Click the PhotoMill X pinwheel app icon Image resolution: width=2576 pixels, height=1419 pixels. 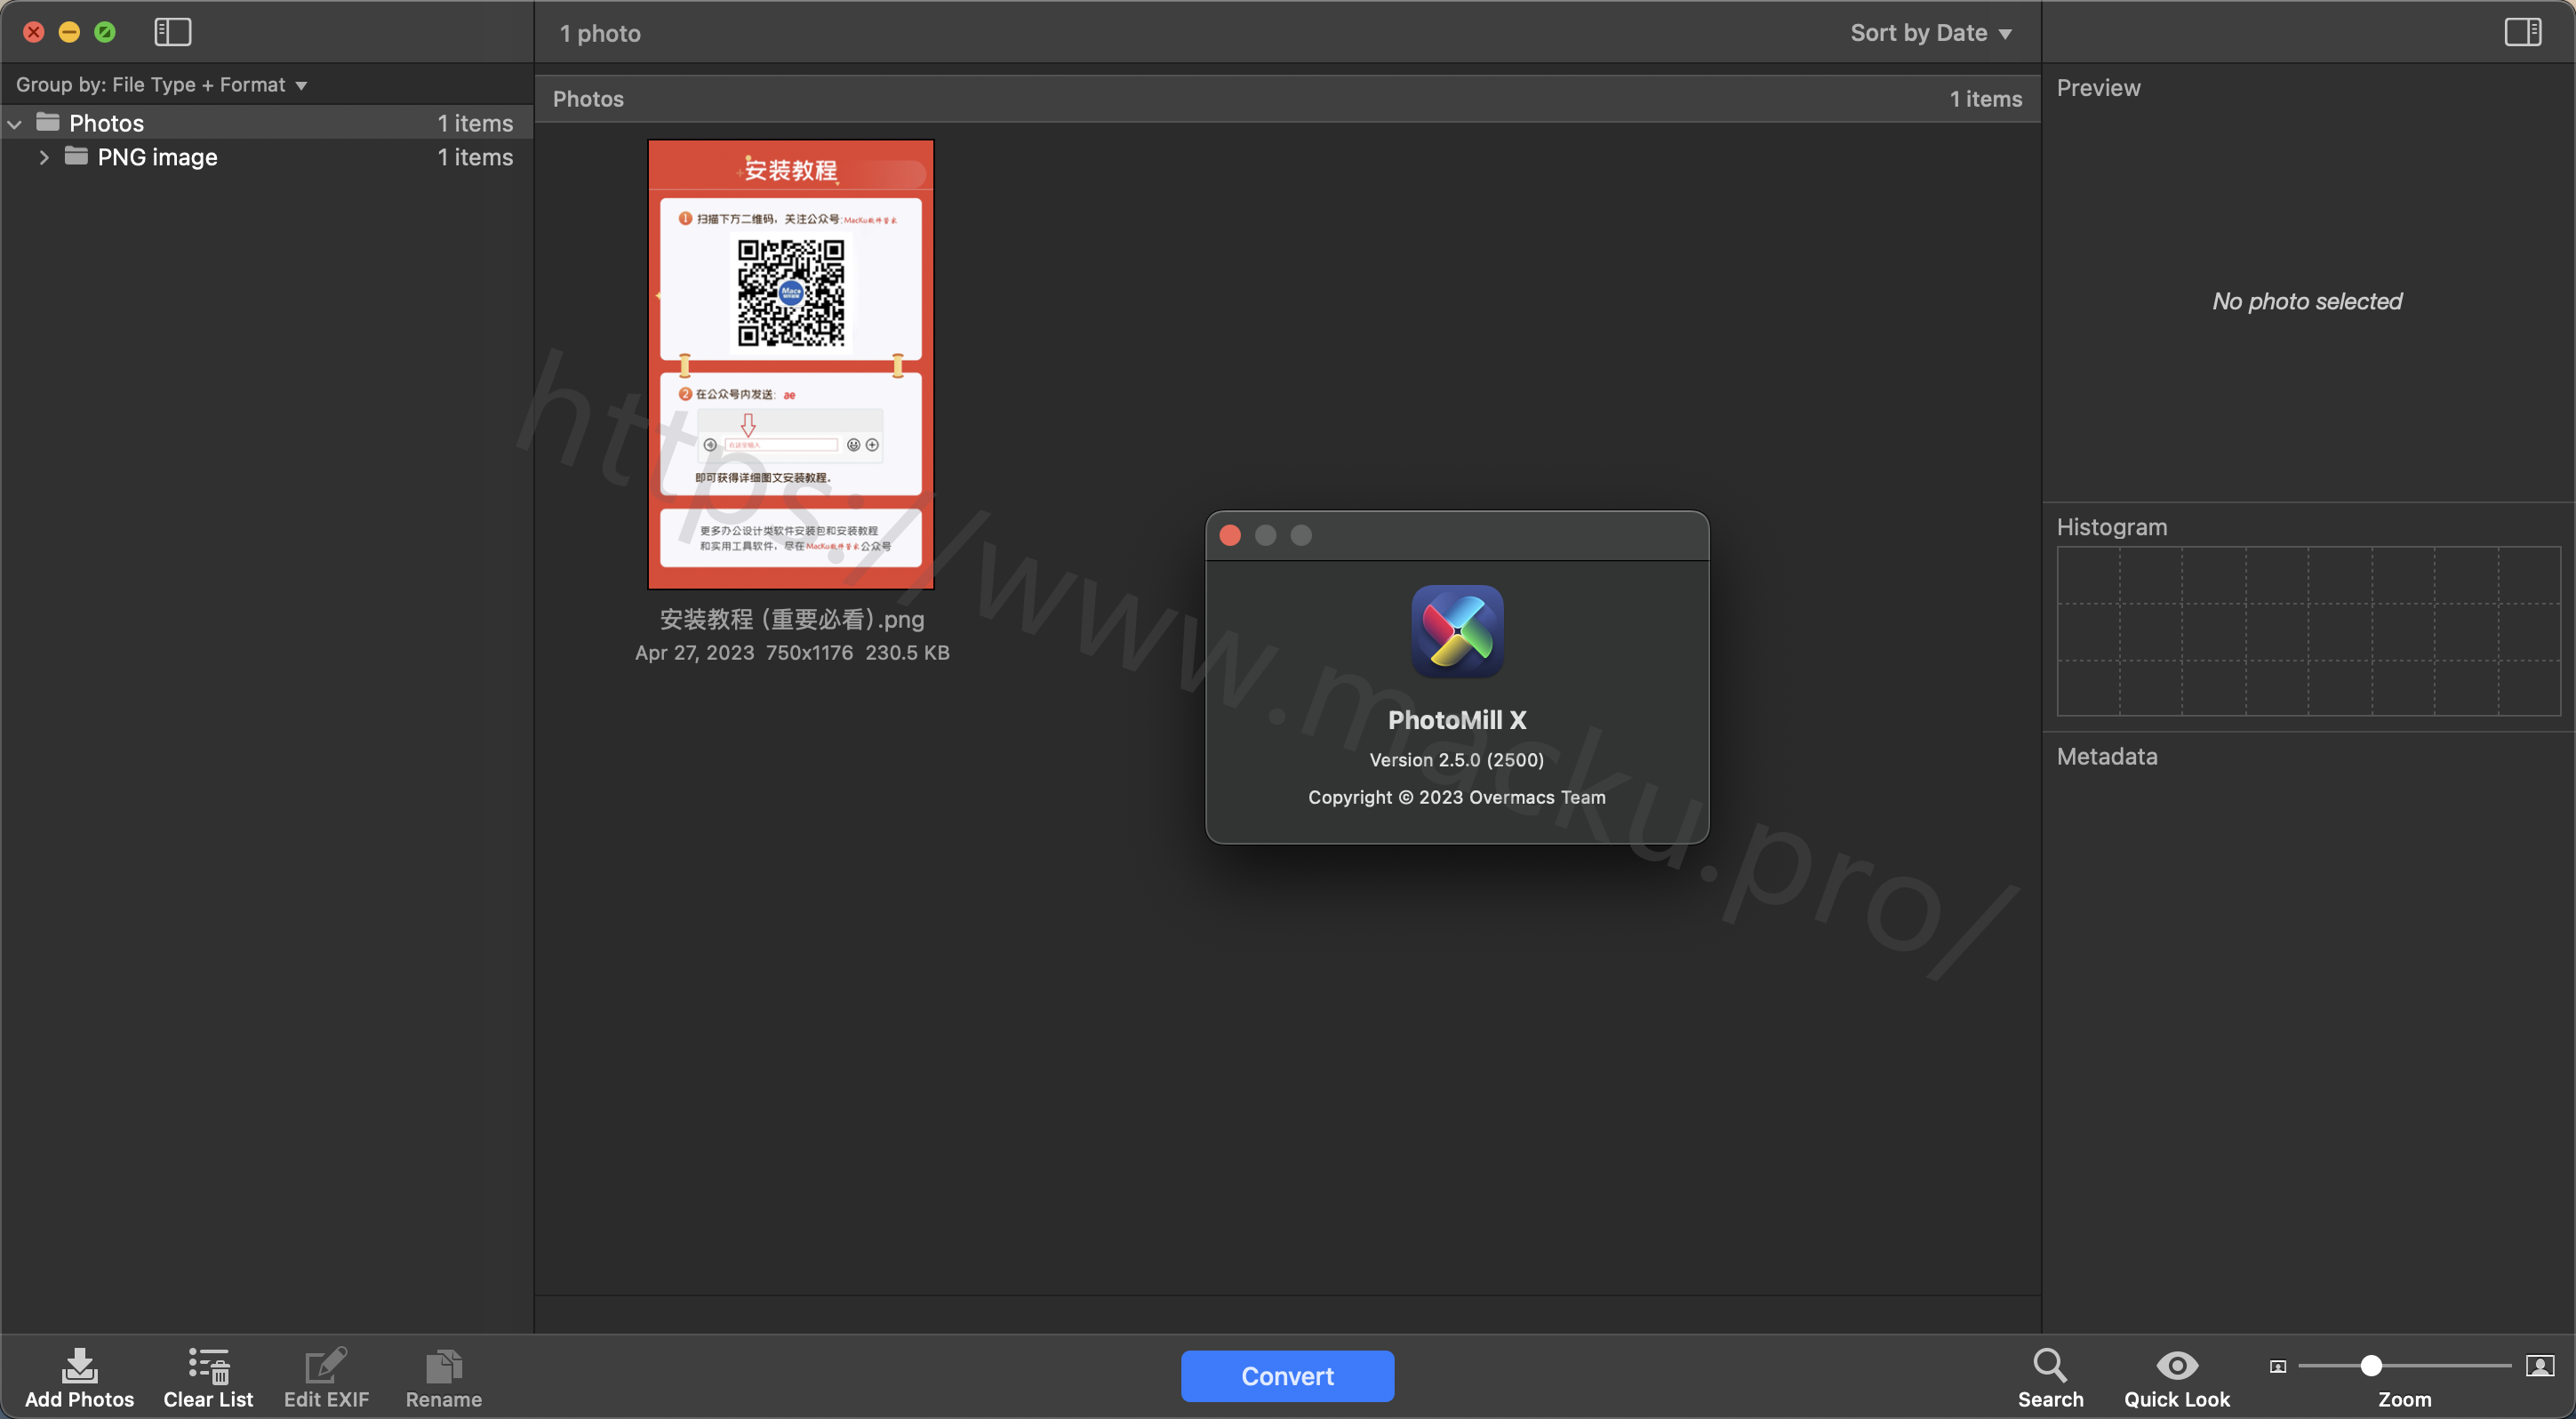(1457, 632)
